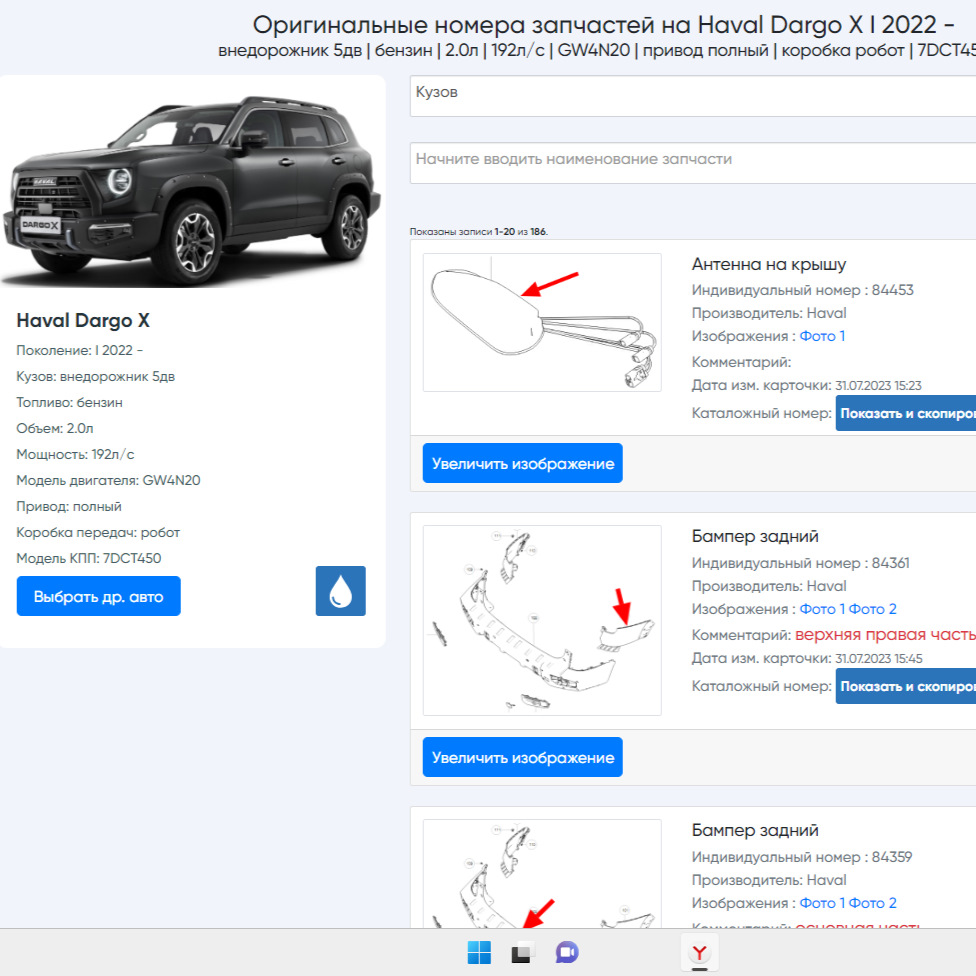This screenshot has height=976, width=976.
Task: Open 'Фото 2' link for bumper 84359
Action: [873, 903]
